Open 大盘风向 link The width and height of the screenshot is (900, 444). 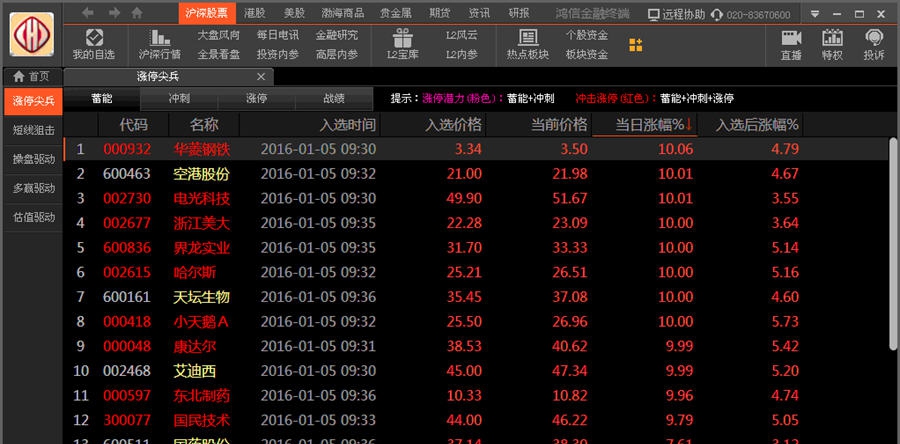(x=219, y=35)
